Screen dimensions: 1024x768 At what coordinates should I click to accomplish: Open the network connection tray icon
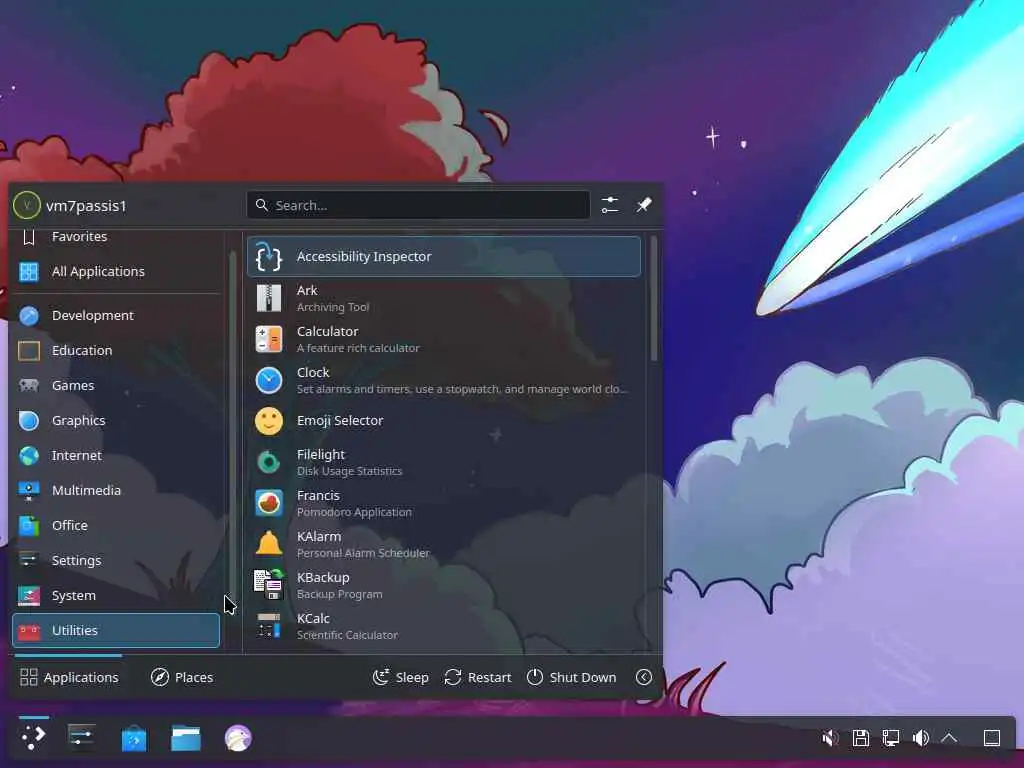[x=891, y=739]
